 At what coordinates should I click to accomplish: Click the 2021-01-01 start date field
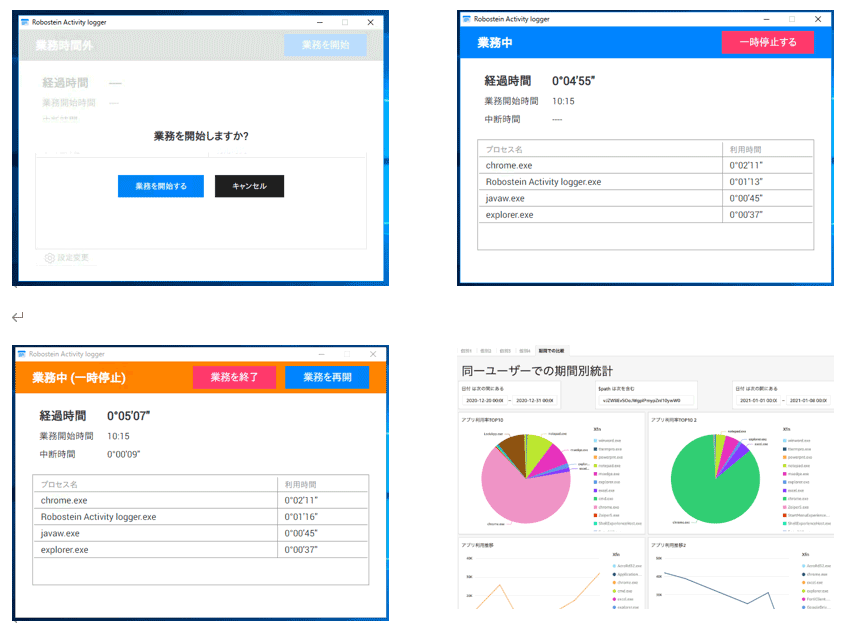(758, 401)
